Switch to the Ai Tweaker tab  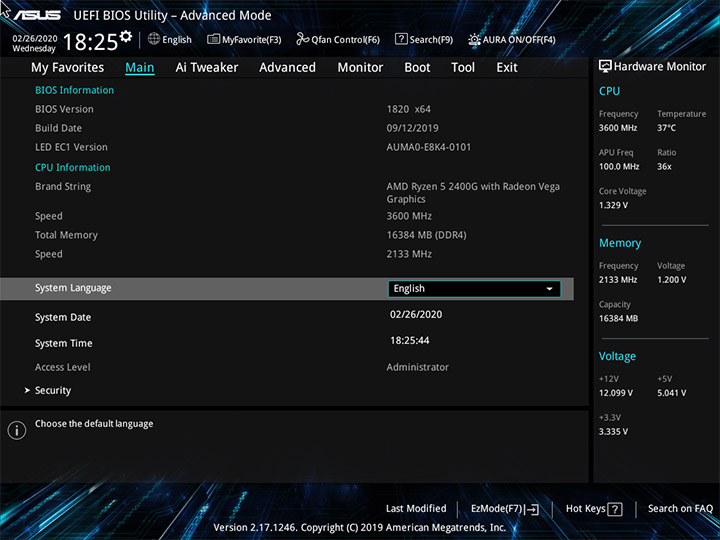207,68
